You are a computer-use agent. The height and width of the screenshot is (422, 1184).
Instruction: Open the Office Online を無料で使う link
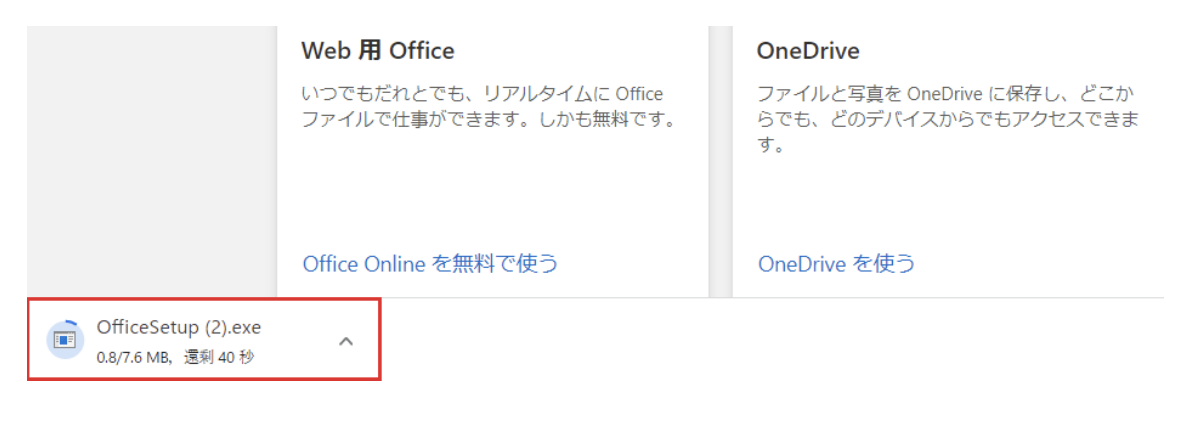[x=430, y=264]
